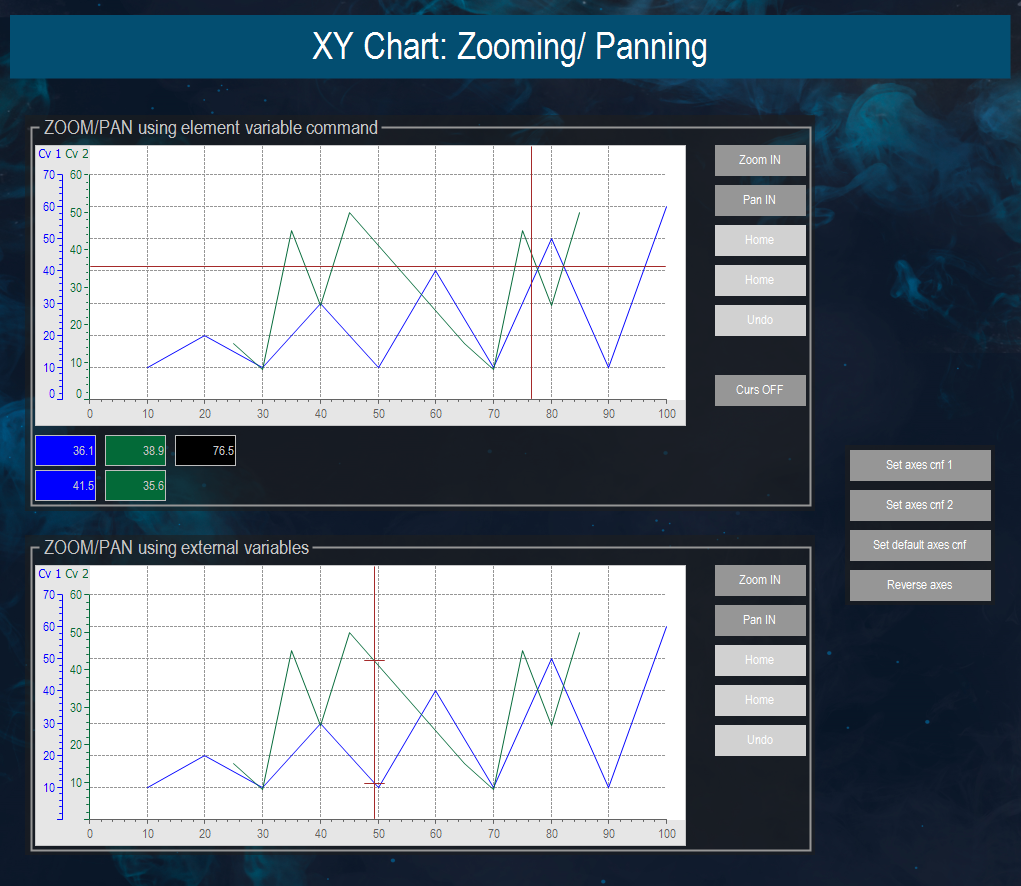Click the red crosshair cursor in lower chart
This screenshot has height=886, width=1021.
(375, 661)
